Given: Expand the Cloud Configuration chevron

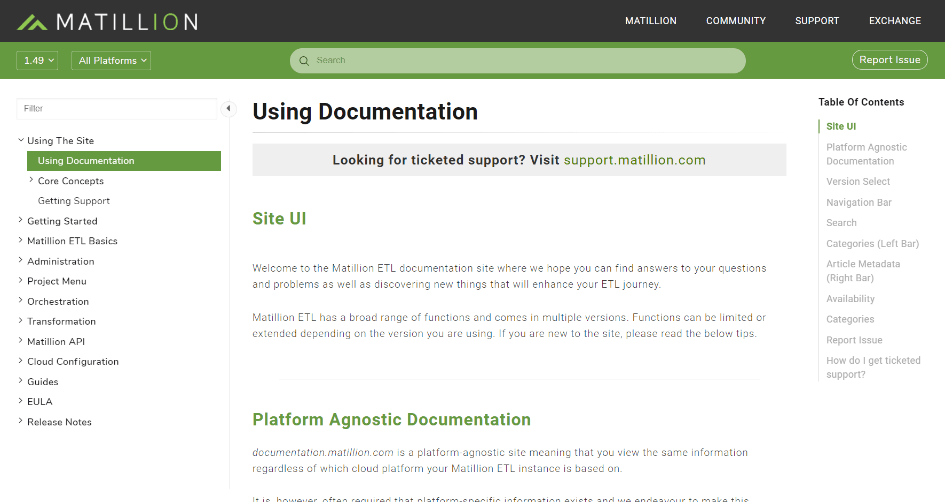Looking at the screenshot, I should pyautogui.click(x=20, y=361).
